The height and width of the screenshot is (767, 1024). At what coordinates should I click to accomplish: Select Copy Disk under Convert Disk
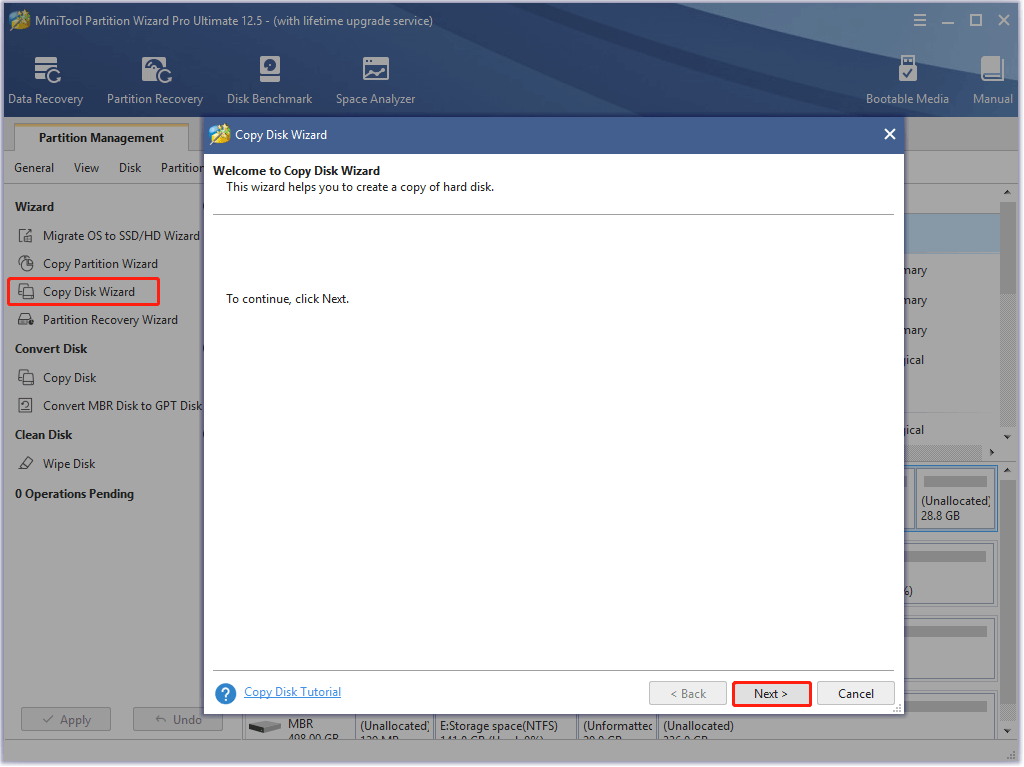pyautogui.click(x=69, y=378)
